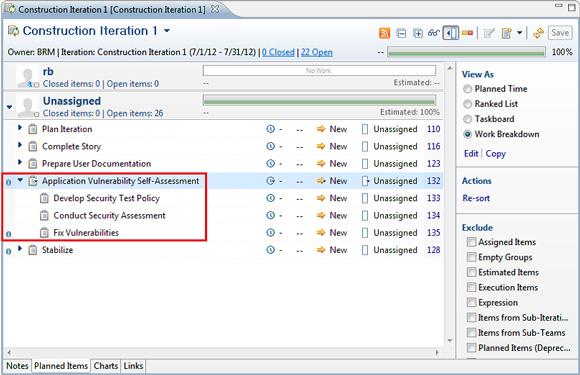
Task: Expand the Complete Story item
Action: [20, 145]
